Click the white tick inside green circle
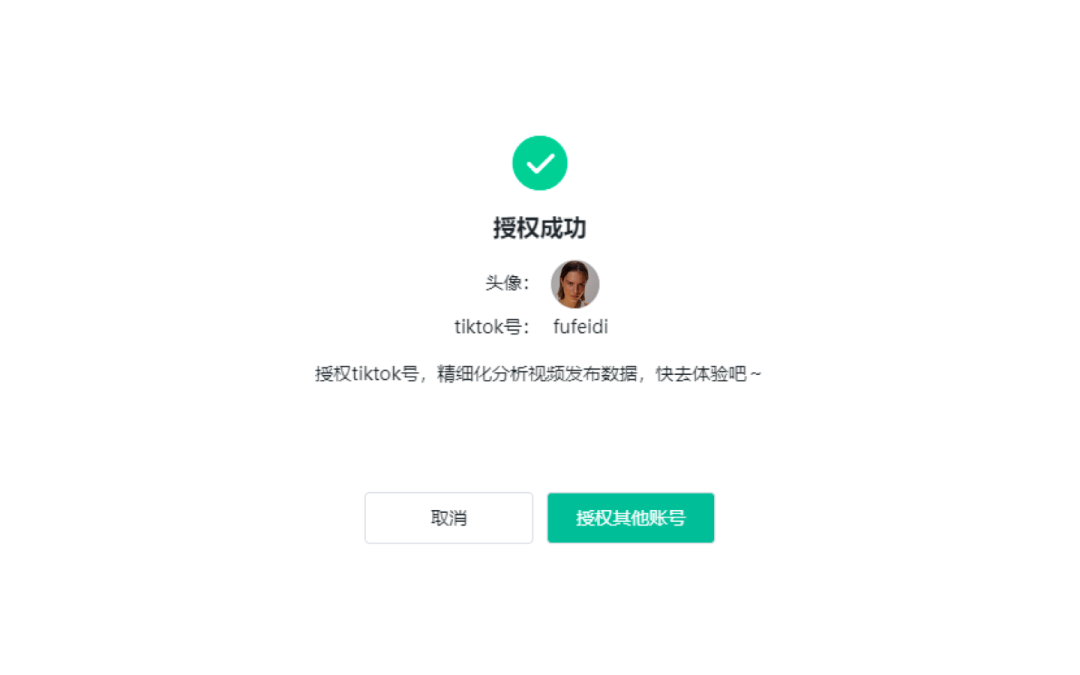This screenshot has height=675, width=1080. pos(540,164)
